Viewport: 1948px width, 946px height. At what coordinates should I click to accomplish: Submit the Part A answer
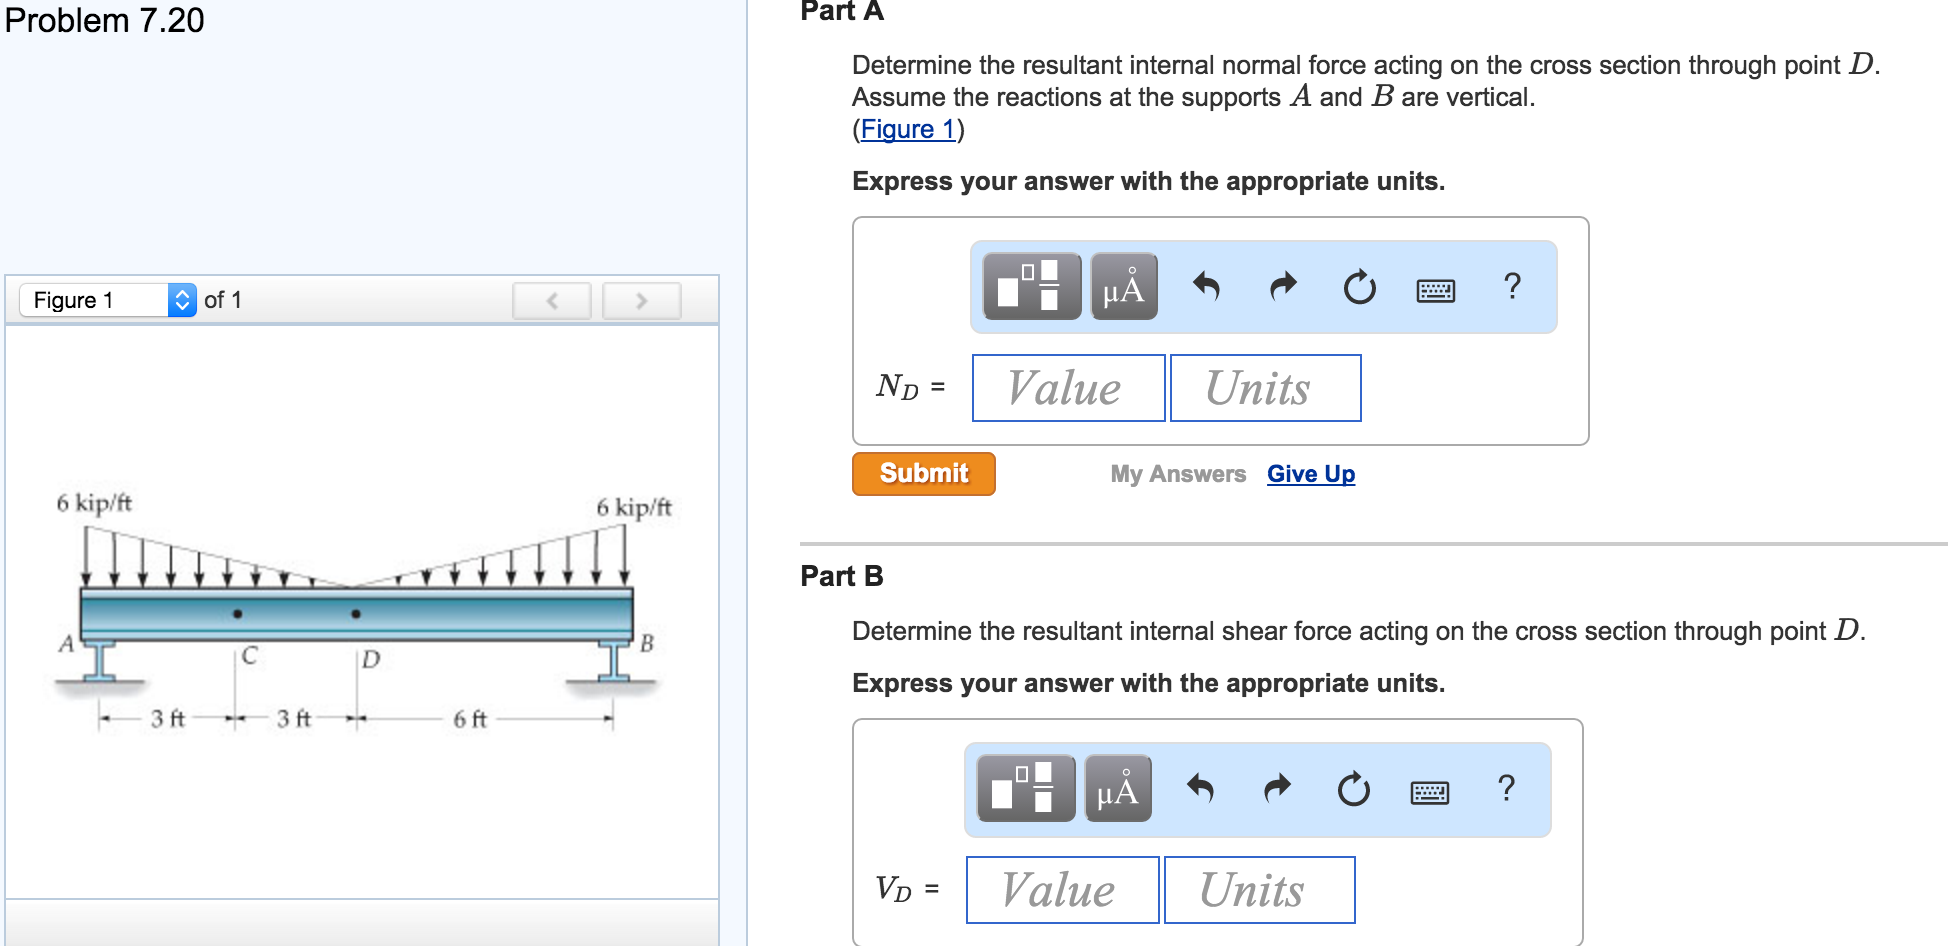point(923,474)
